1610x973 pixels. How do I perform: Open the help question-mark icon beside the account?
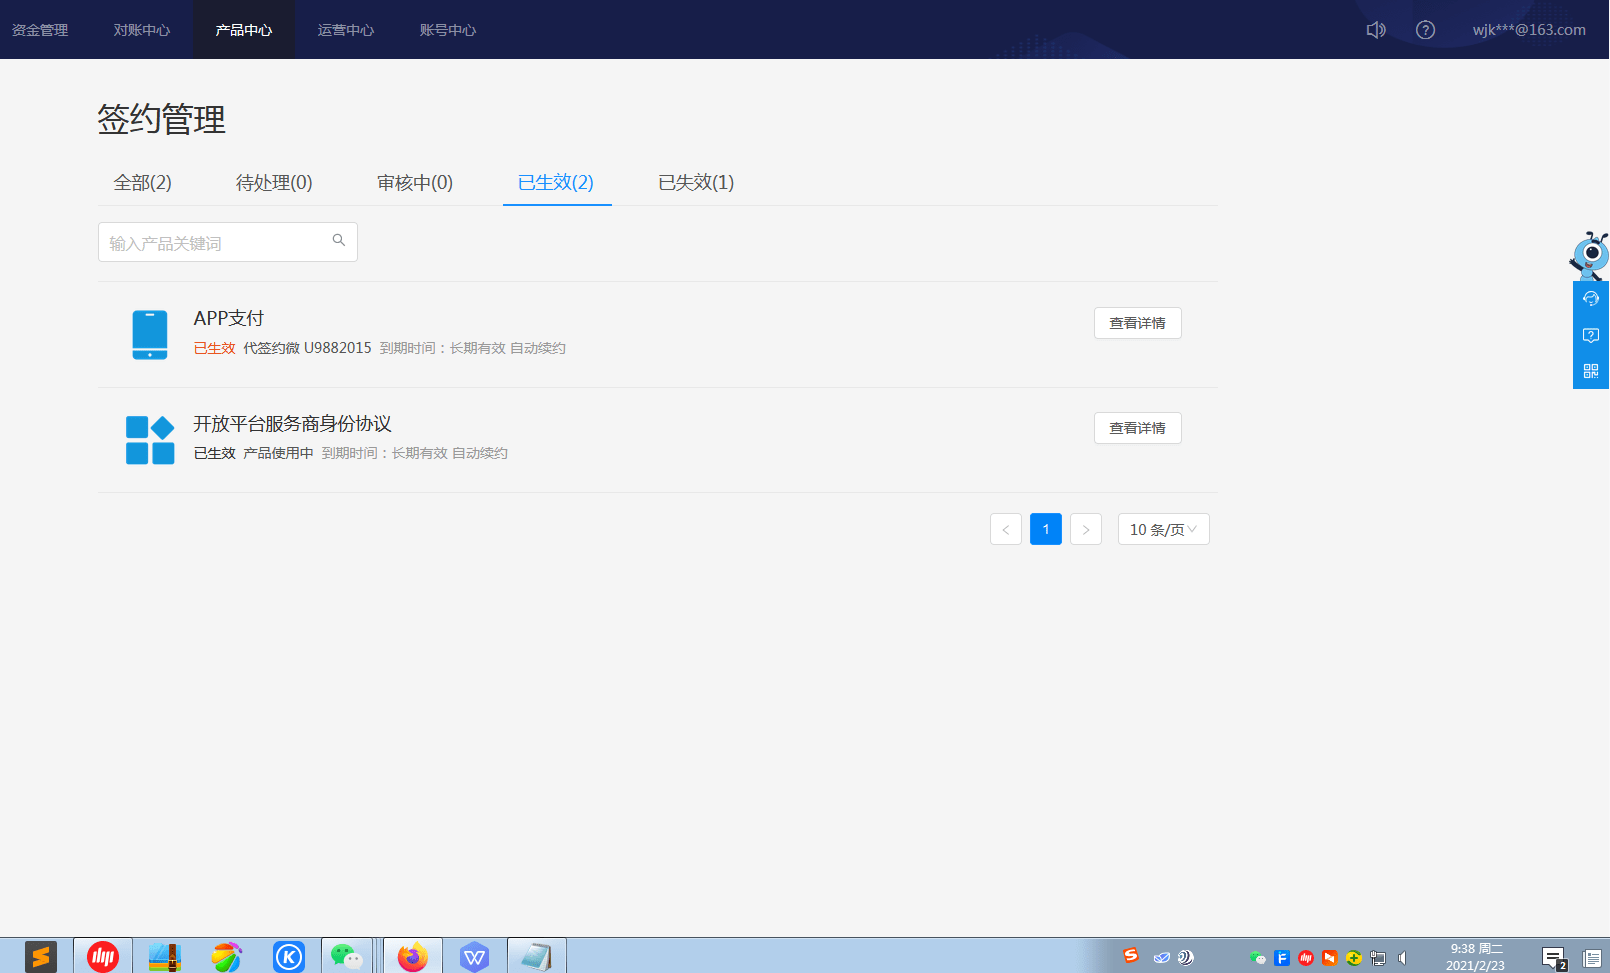pyautogui.click(x=1425, y=30)
